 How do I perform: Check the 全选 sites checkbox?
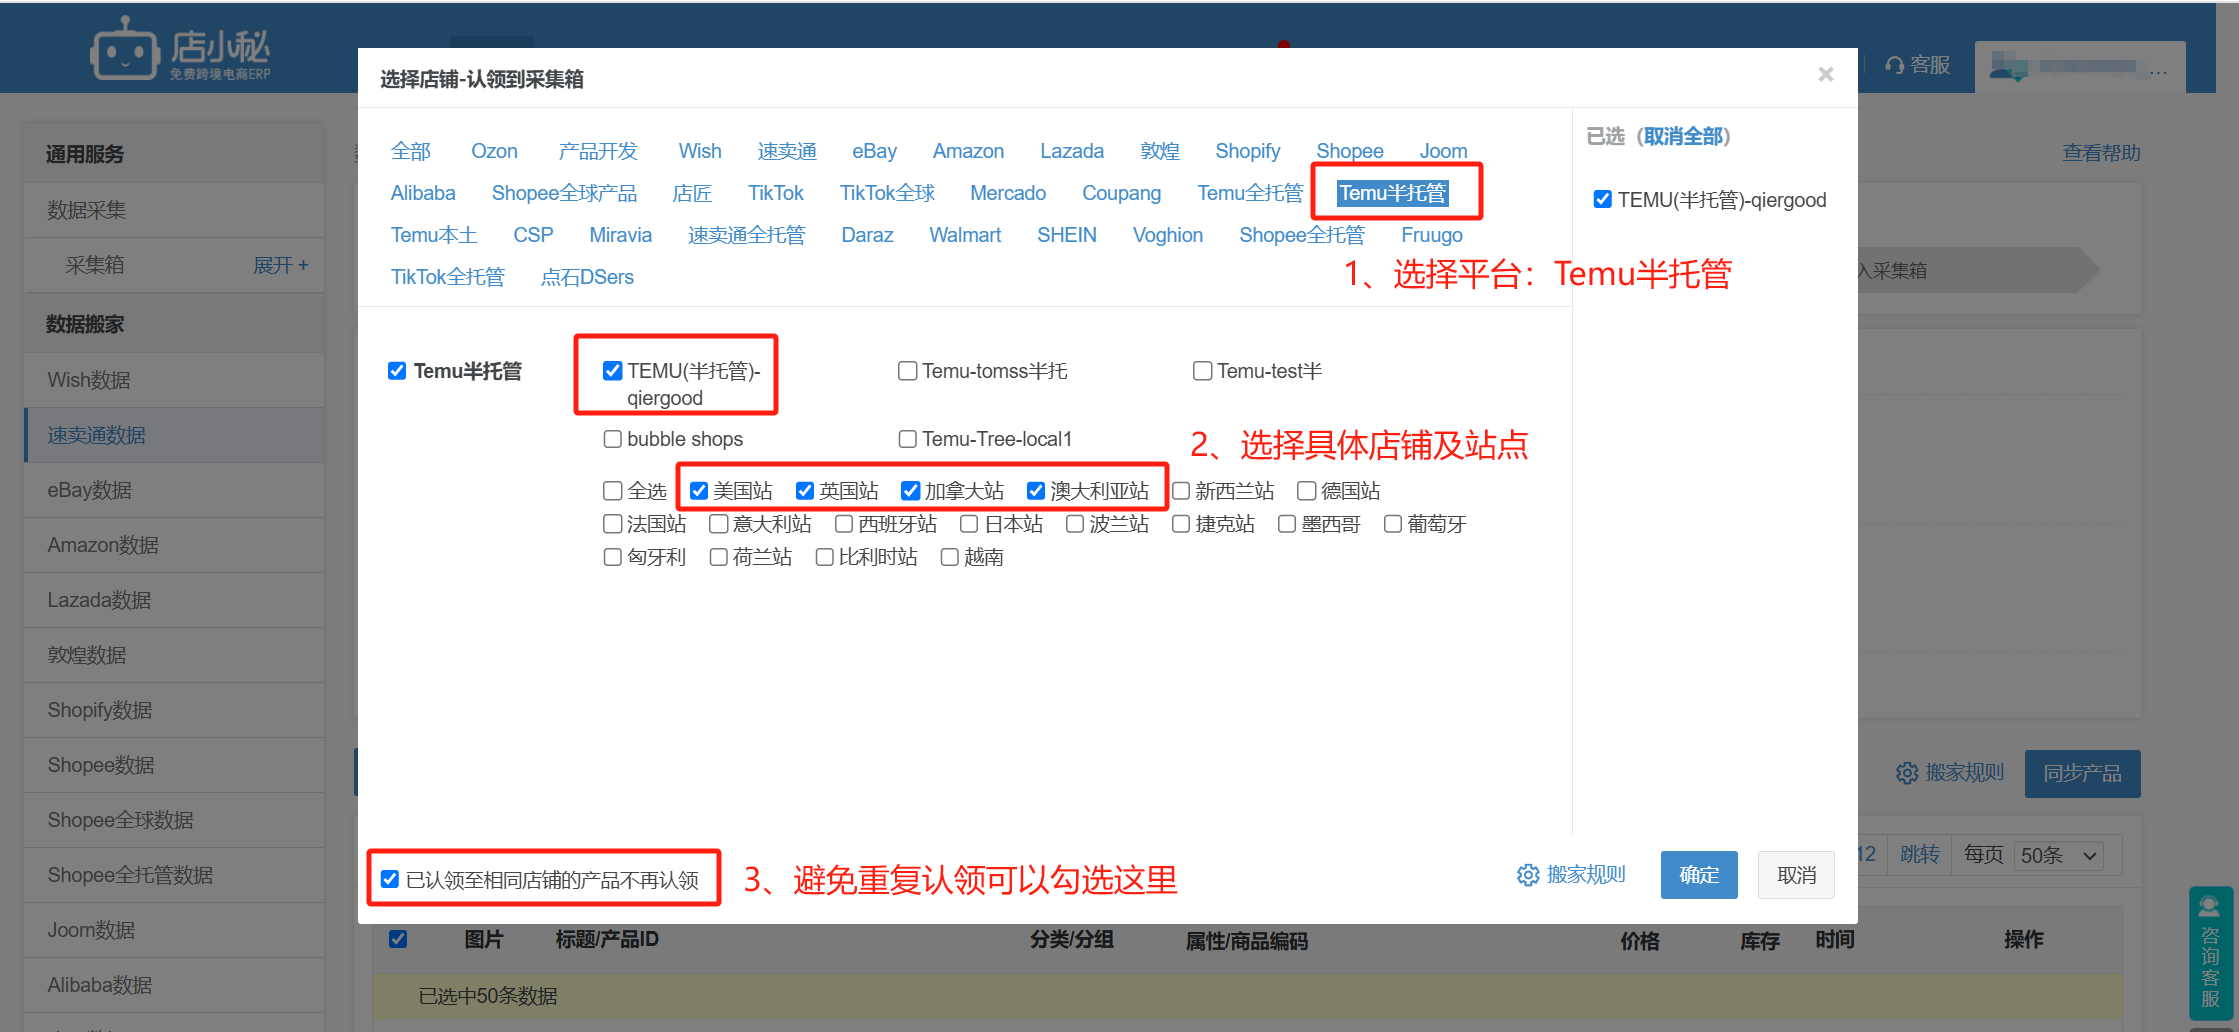[x=612, y=491]
